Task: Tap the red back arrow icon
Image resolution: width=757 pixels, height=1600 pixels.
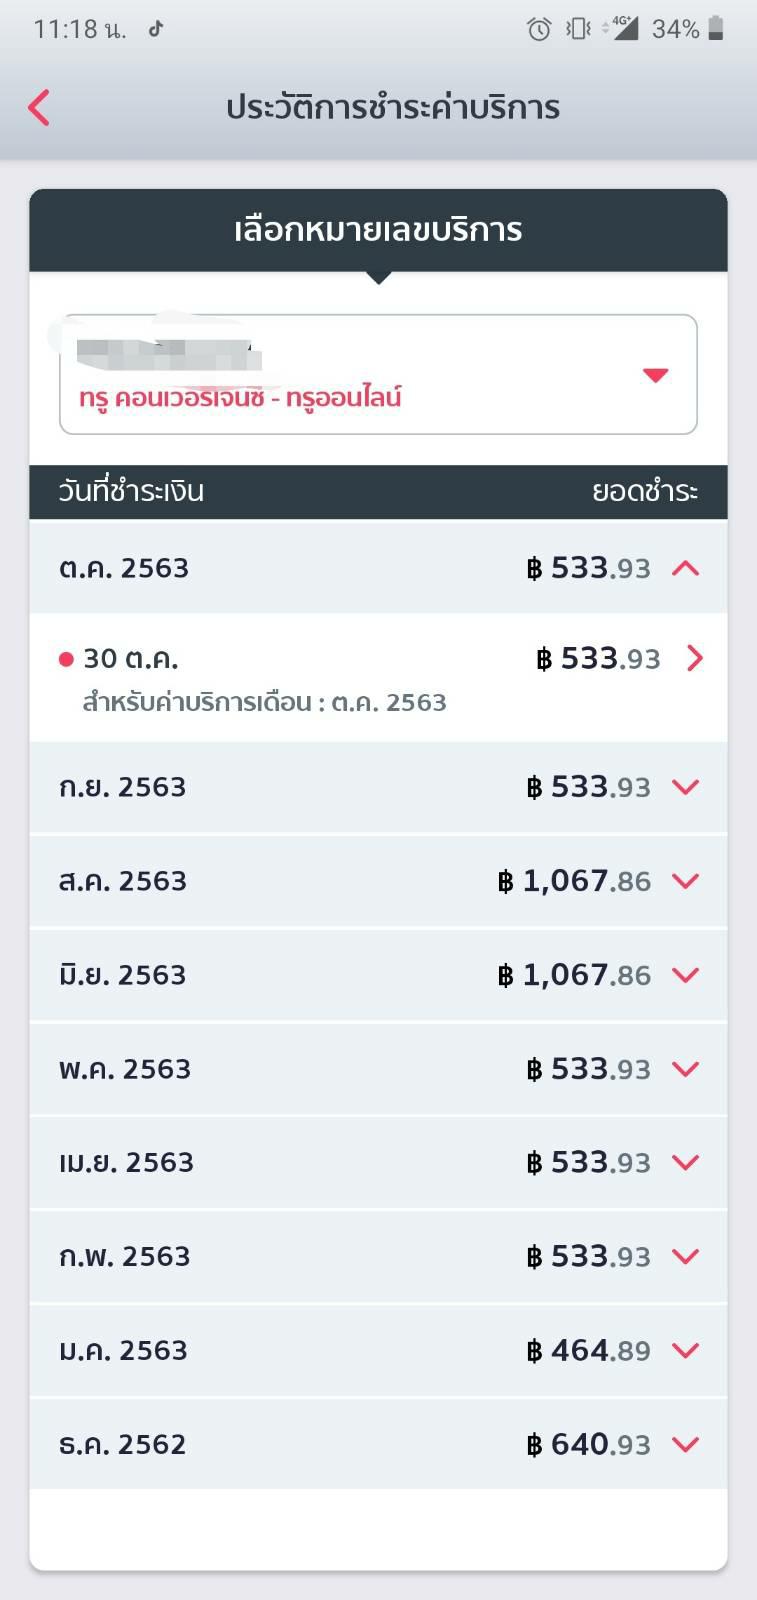Action: (39, 108)
